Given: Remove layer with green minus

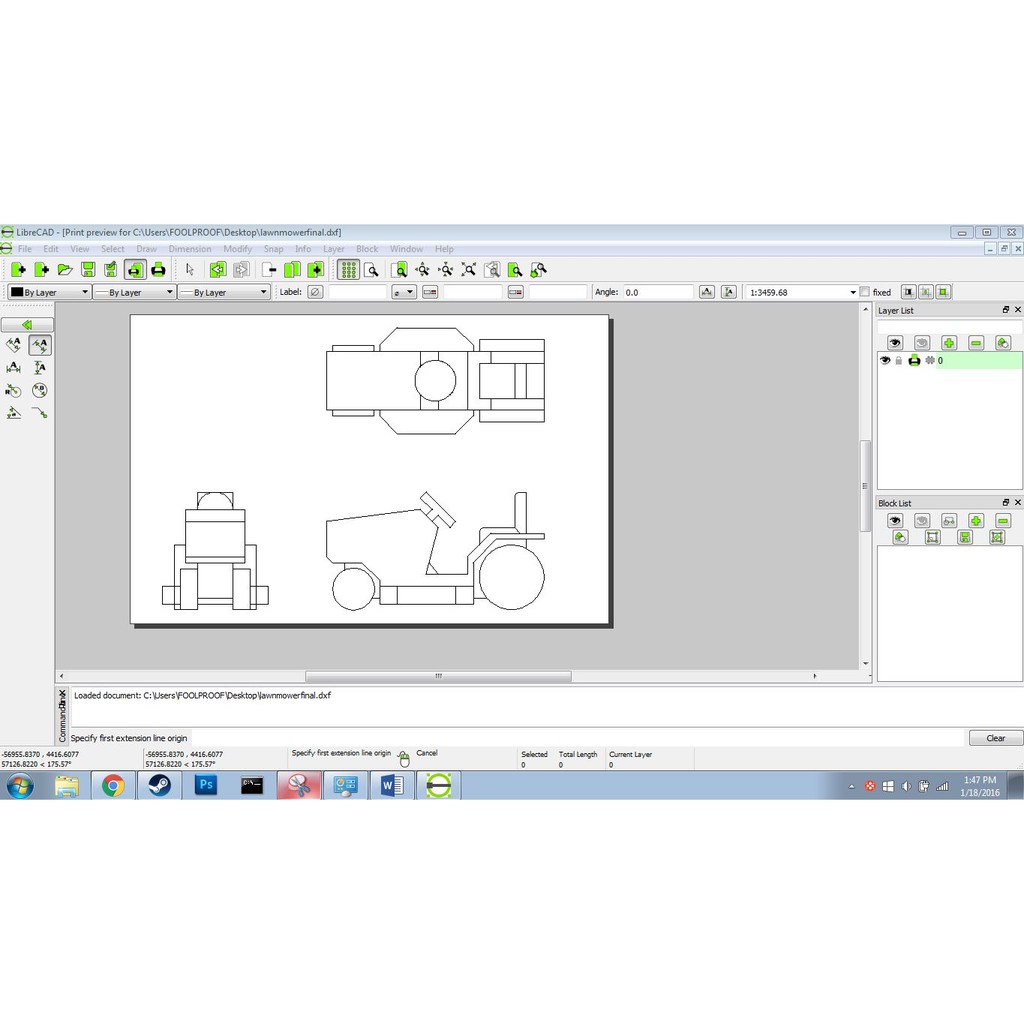Looking at the screenshot, I should tap(976, 343).
